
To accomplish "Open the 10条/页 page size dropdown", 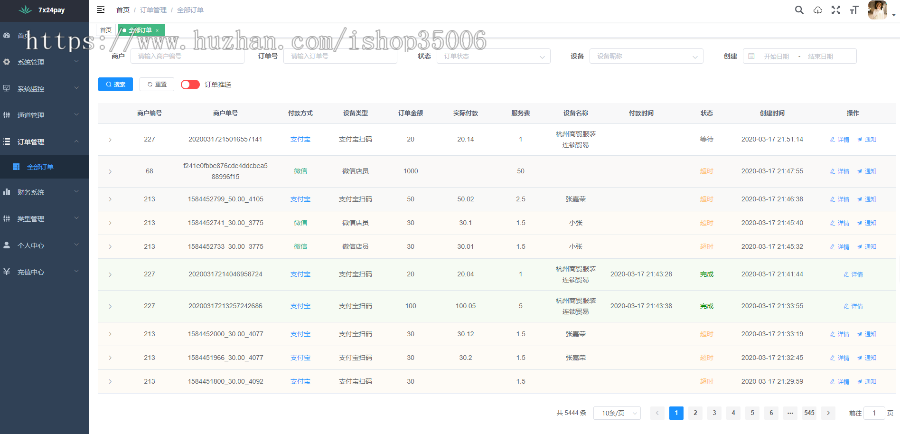I will click(617, 413).
